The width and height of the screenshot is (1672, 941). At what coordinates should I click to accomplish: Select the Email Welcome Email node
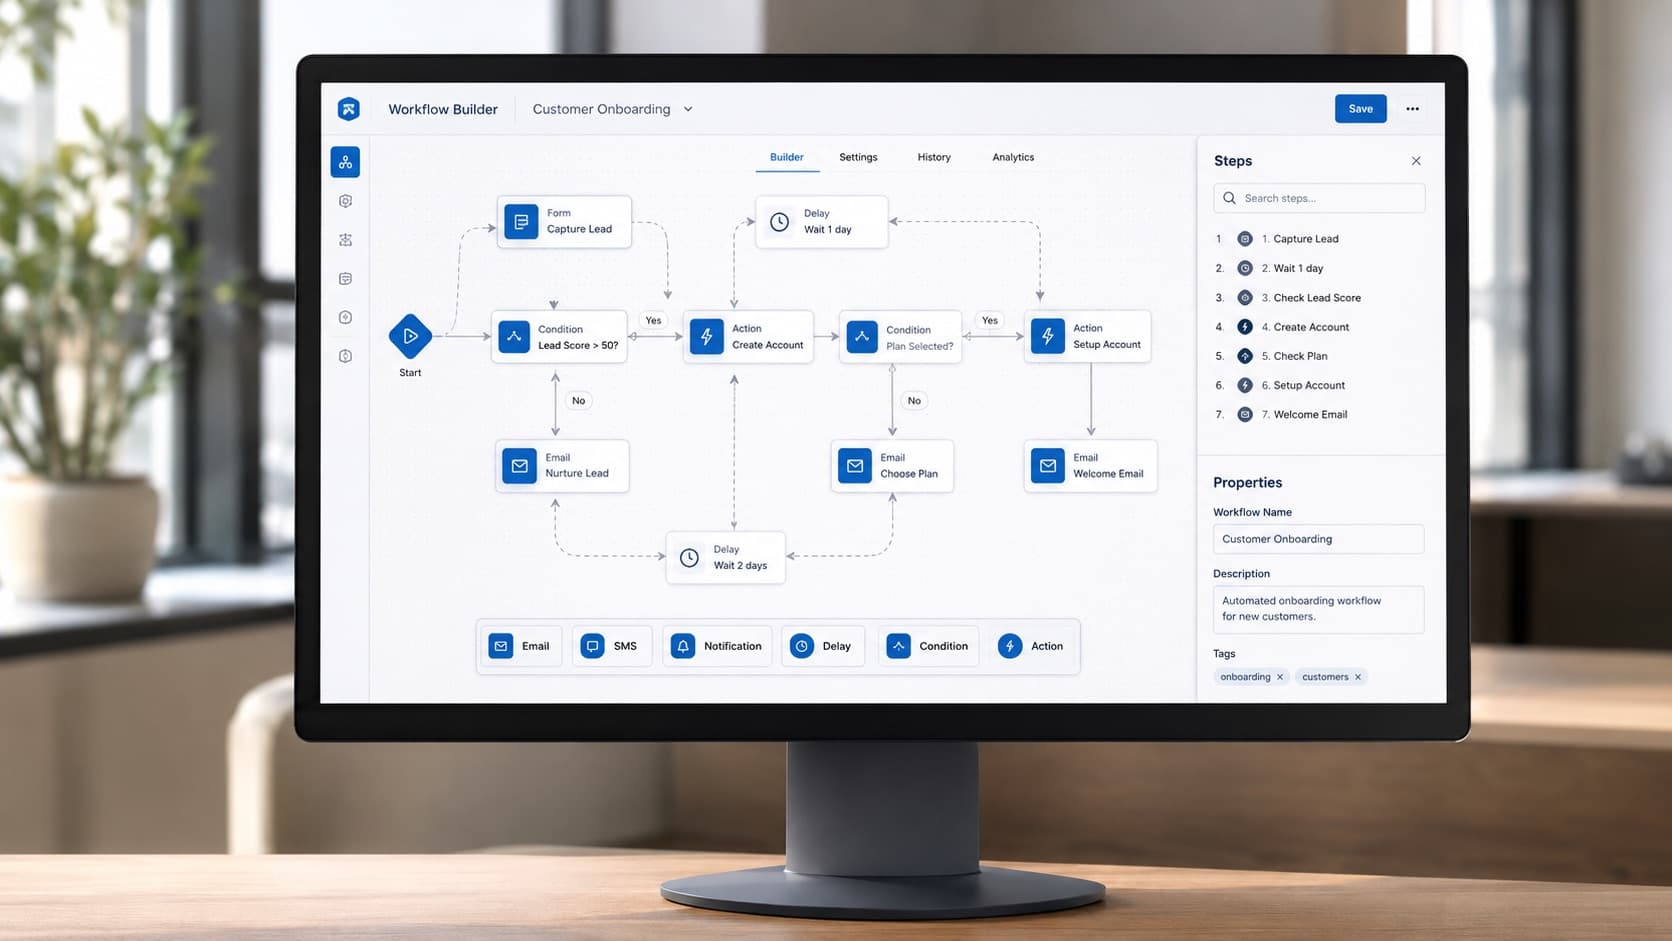point(1090,466)
